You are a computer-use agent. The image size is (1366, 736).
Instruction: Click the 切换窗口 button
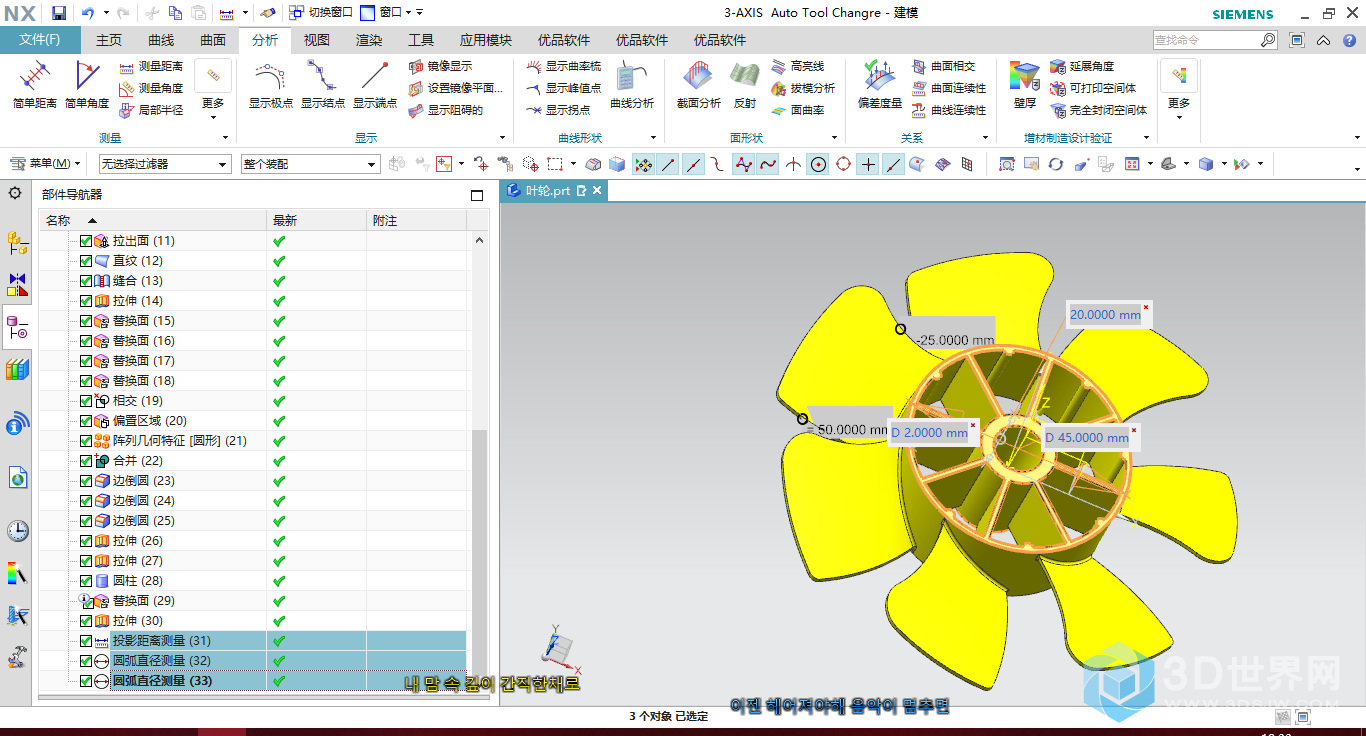pos(321,13)
